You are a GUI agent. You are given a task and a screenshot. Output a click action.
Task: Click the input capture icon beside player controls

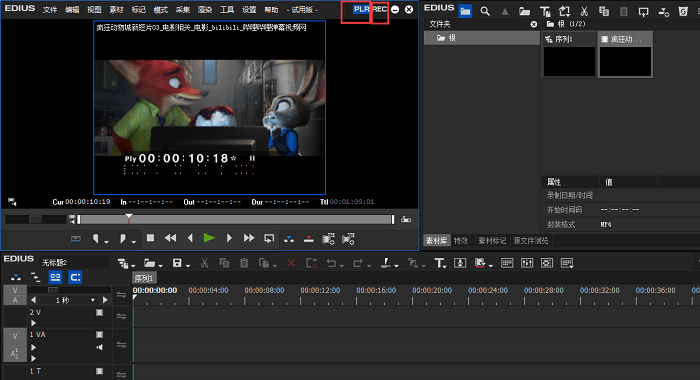click(x=76, y=239)
